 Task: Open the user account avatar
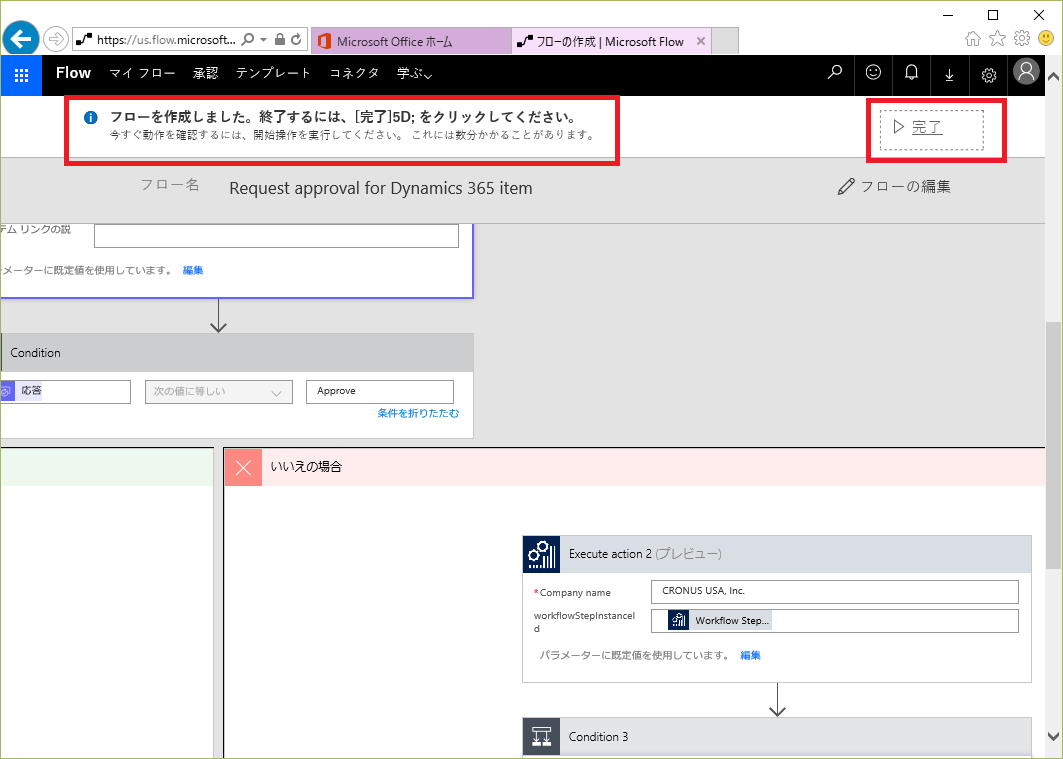tap(1026, 71)
